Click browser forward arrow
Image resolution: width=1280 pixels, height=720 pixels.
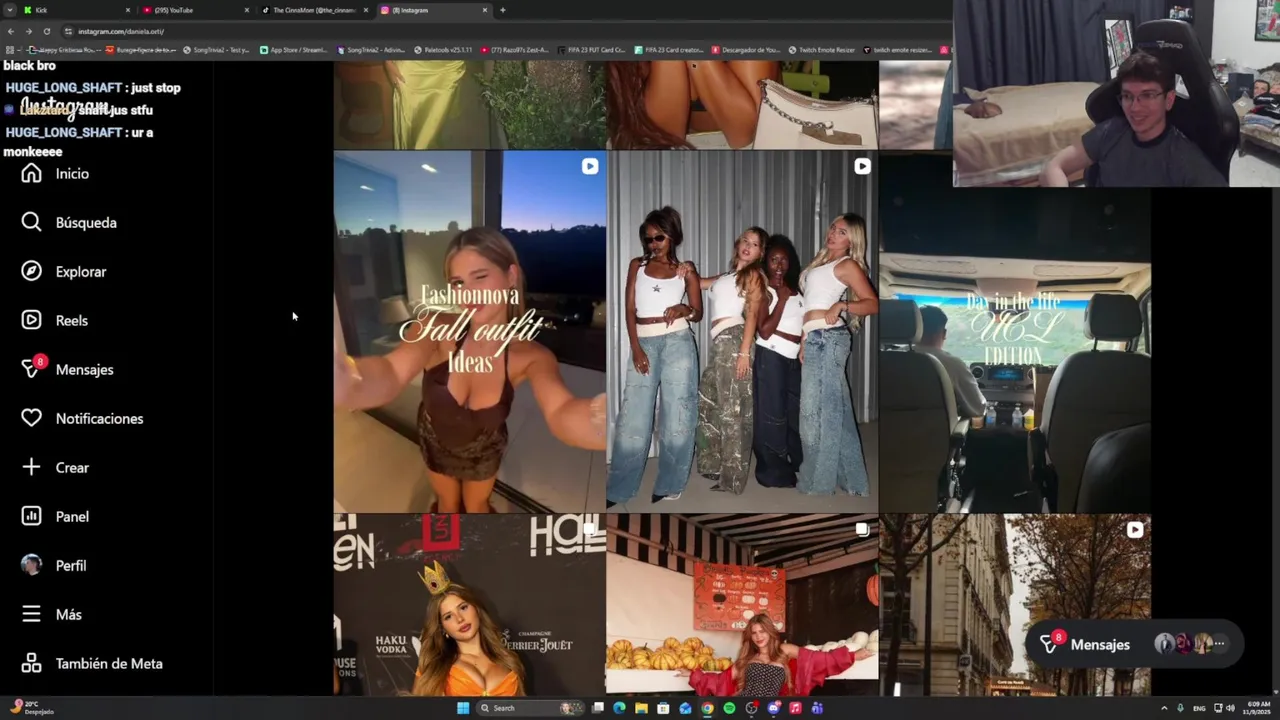(28, 31)
